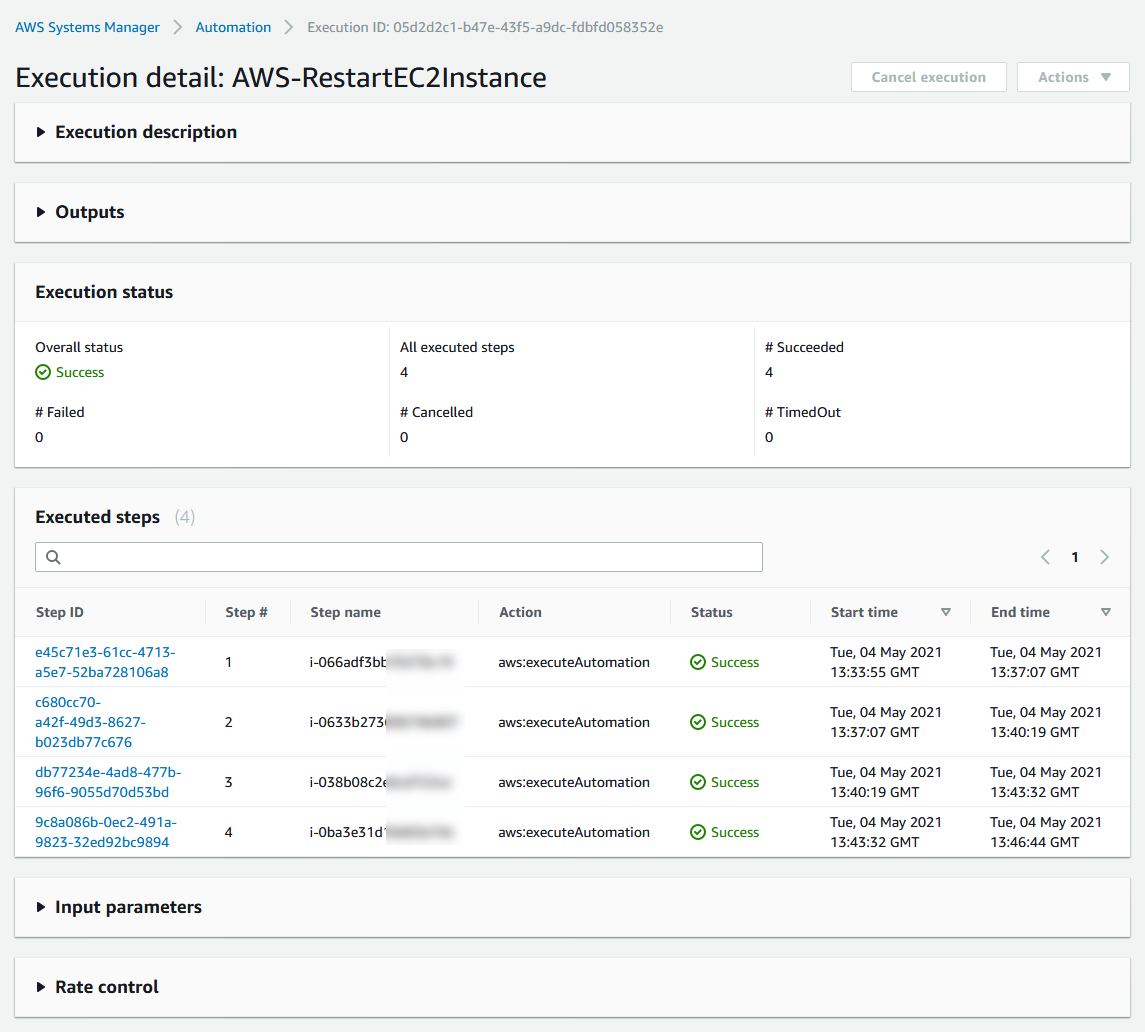Click the # Succeeded label
This screenshot has height=1032, width=1145.
[x=804, y=348]
